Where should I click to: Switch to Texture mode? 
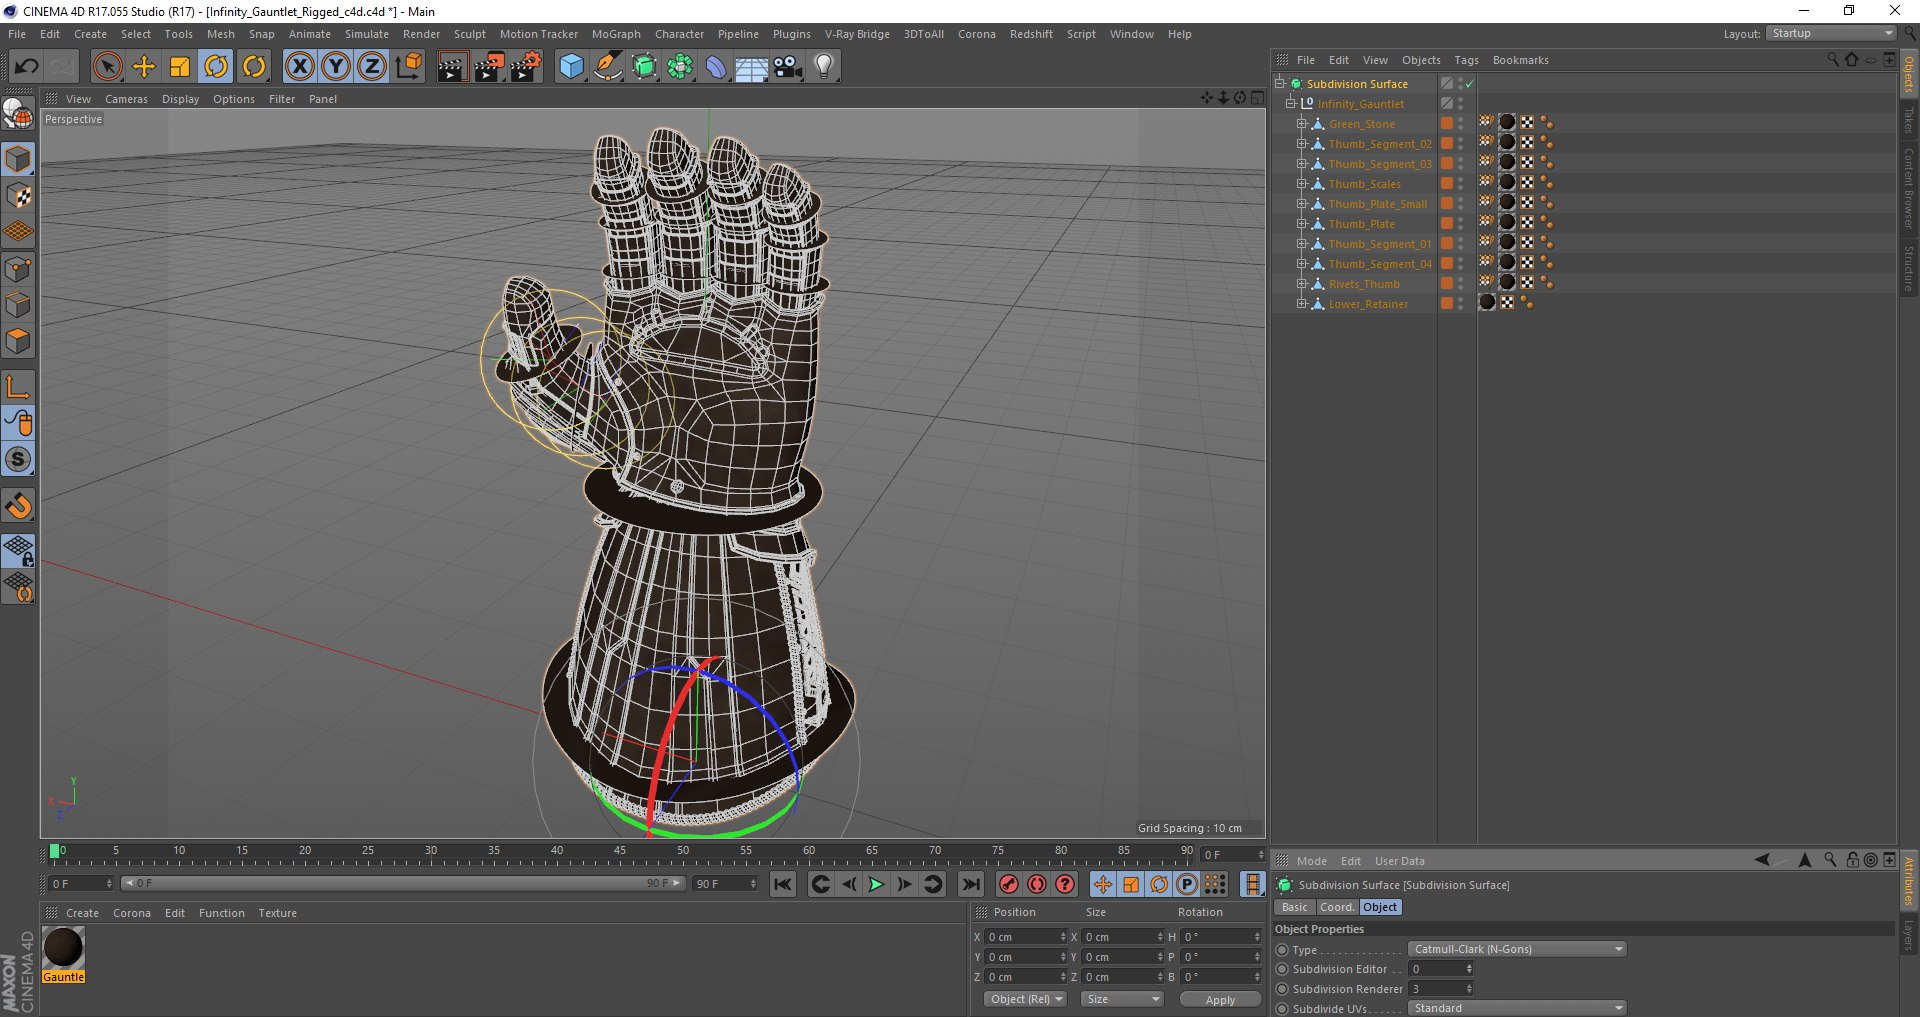click(x=18, y=196)
